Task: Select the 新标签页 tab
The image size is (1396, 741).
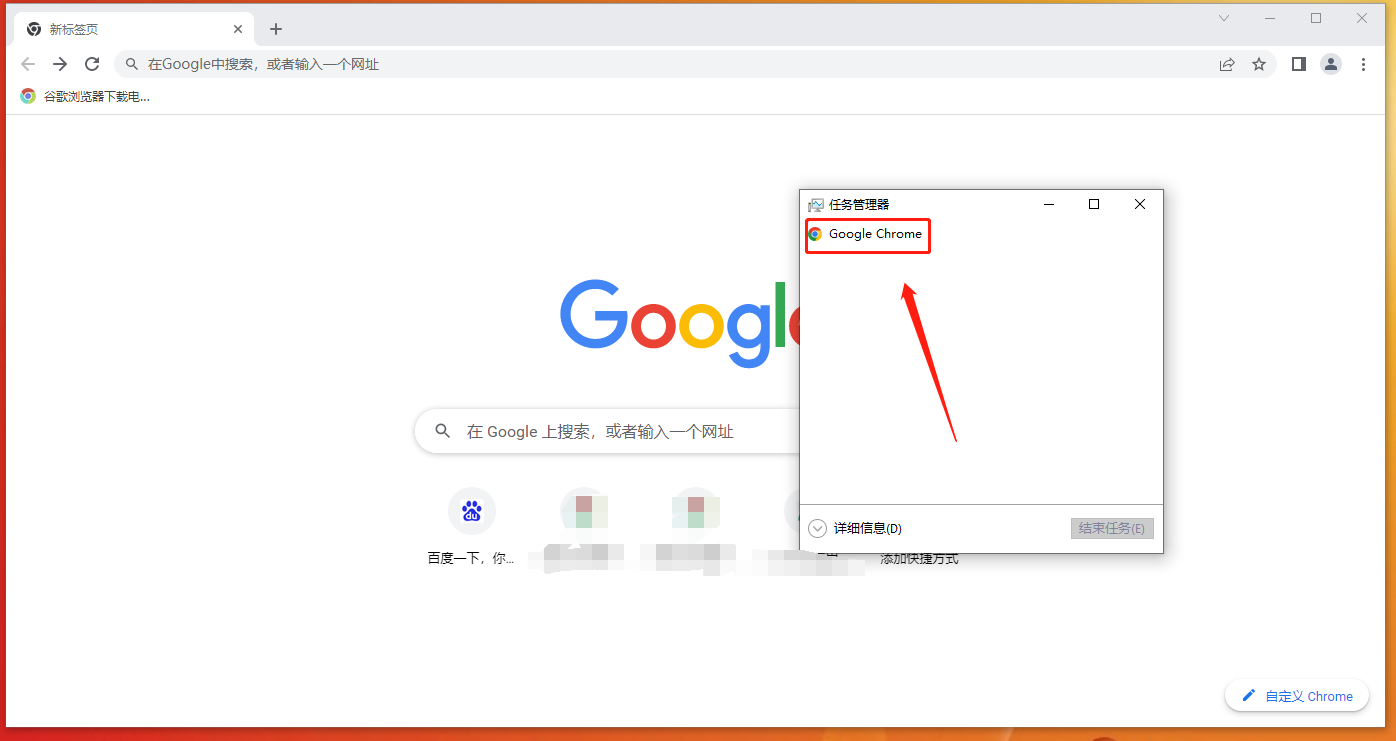Action: [x=134, y=29]
